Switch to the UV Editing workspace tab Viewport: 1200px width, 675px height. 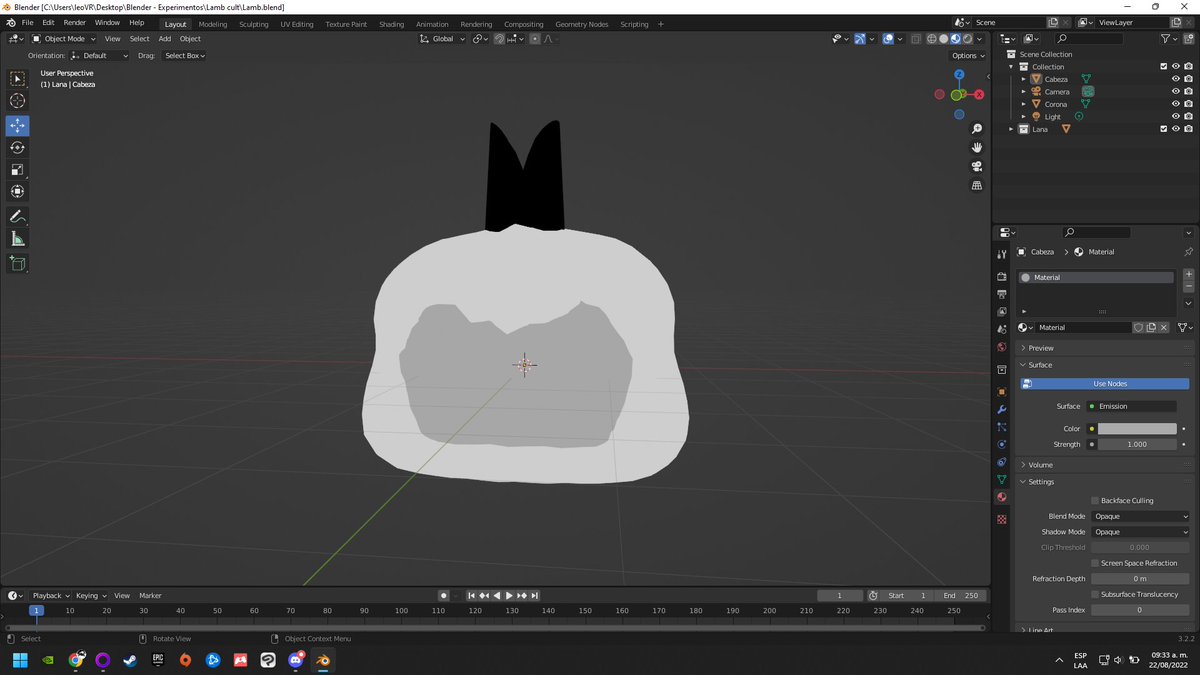297,24
